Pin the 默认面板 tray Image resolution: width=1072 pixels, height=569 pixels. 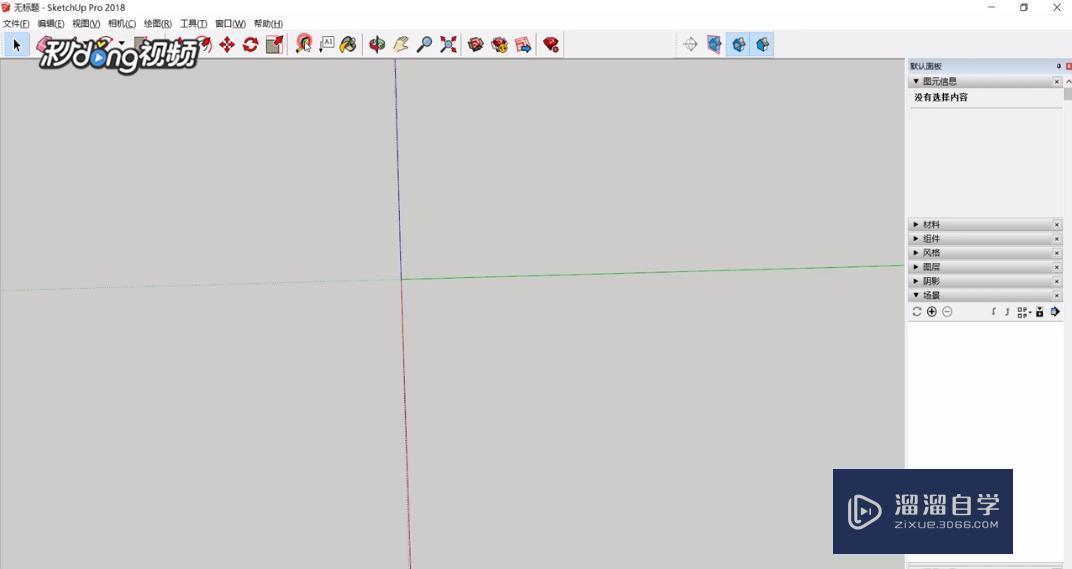click(1058, 66)
